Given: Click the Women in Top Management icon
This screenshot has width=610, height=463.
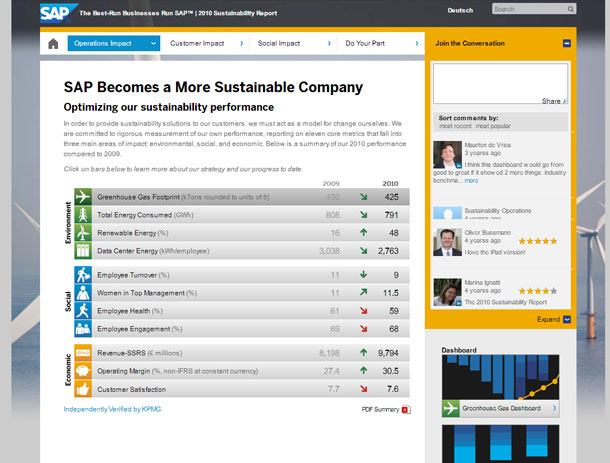Looking at the screenshot, I should pyautogui.click(x=83, y=293).
